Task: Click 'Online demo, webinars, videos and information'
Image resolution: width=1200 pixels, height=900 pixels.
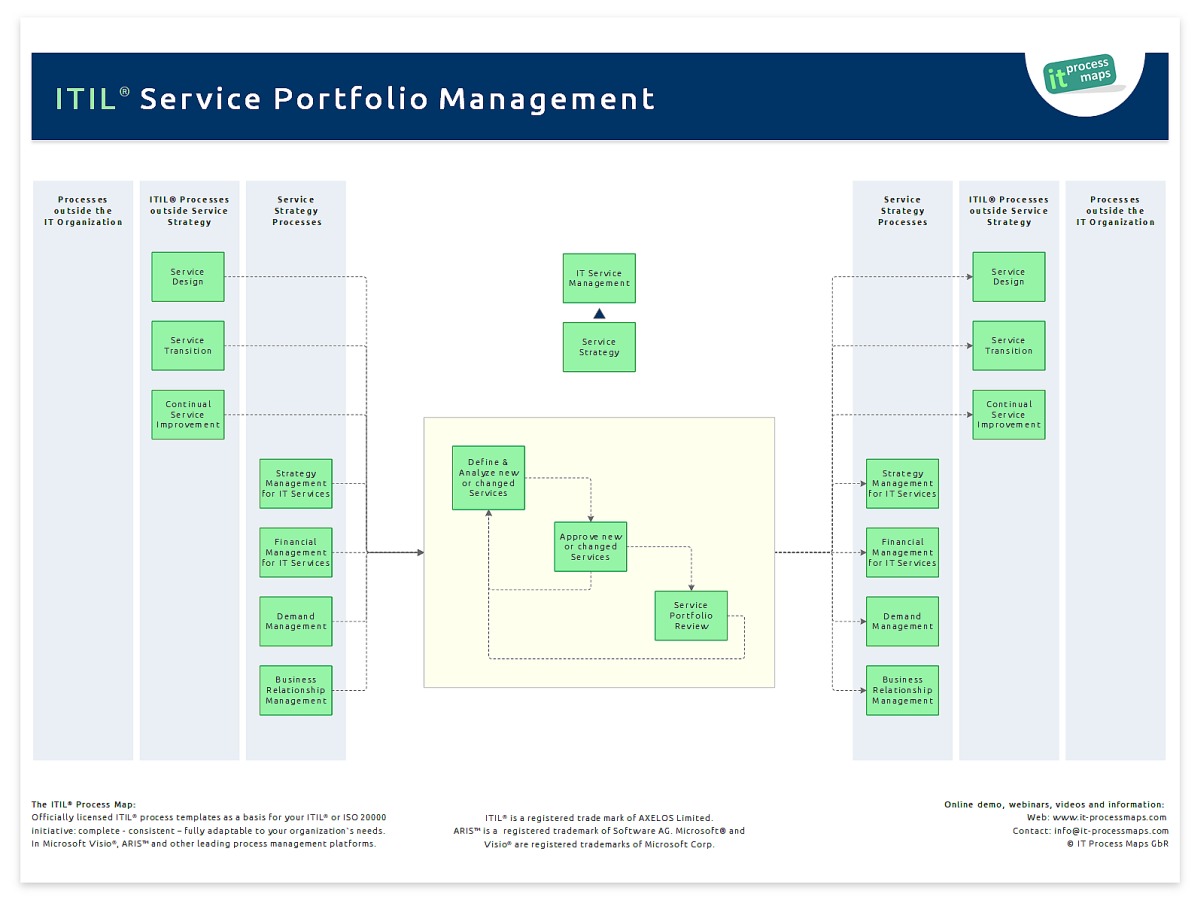Action: [x=1055, y=805]
